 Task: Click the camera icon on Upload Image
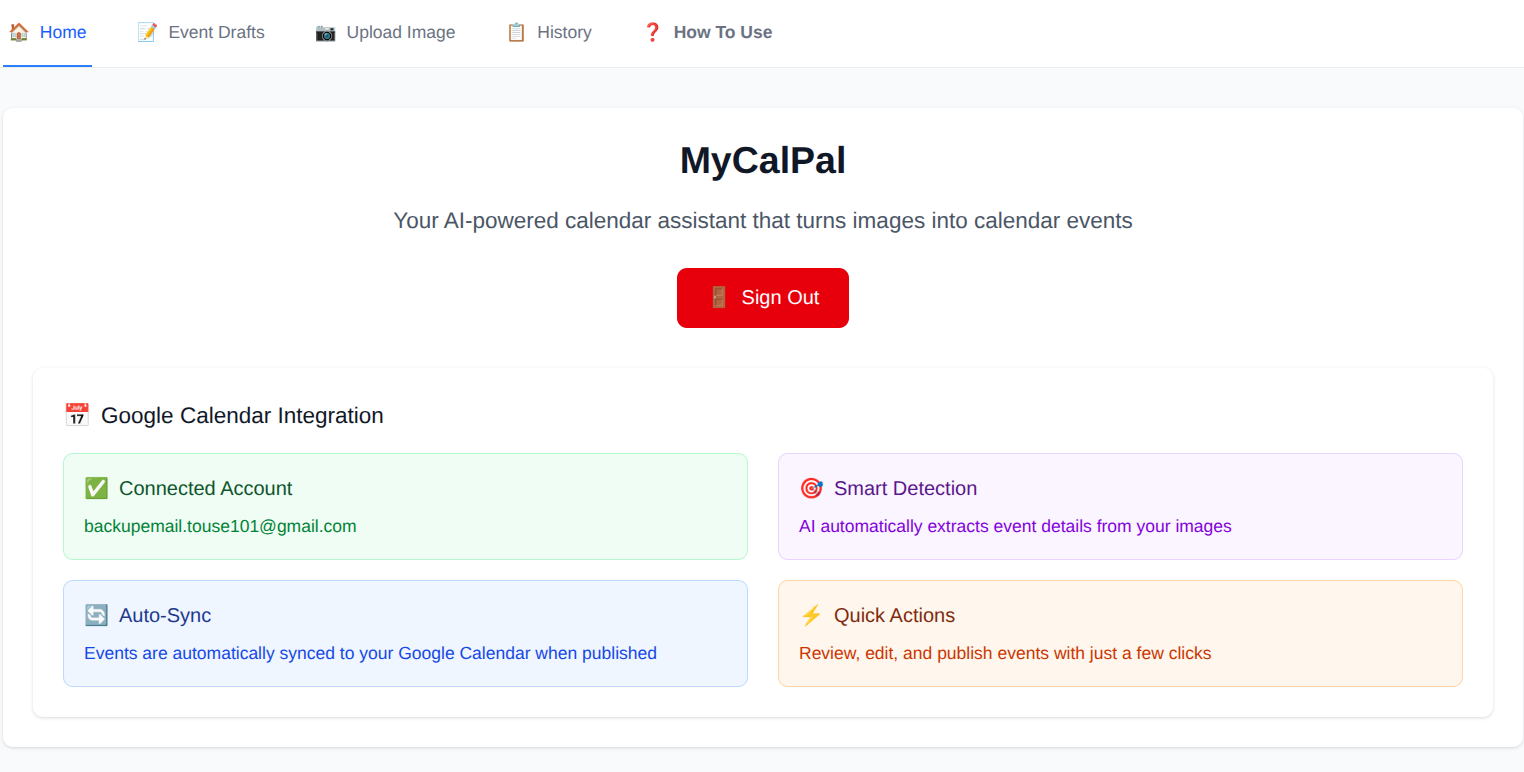[325, 32]
